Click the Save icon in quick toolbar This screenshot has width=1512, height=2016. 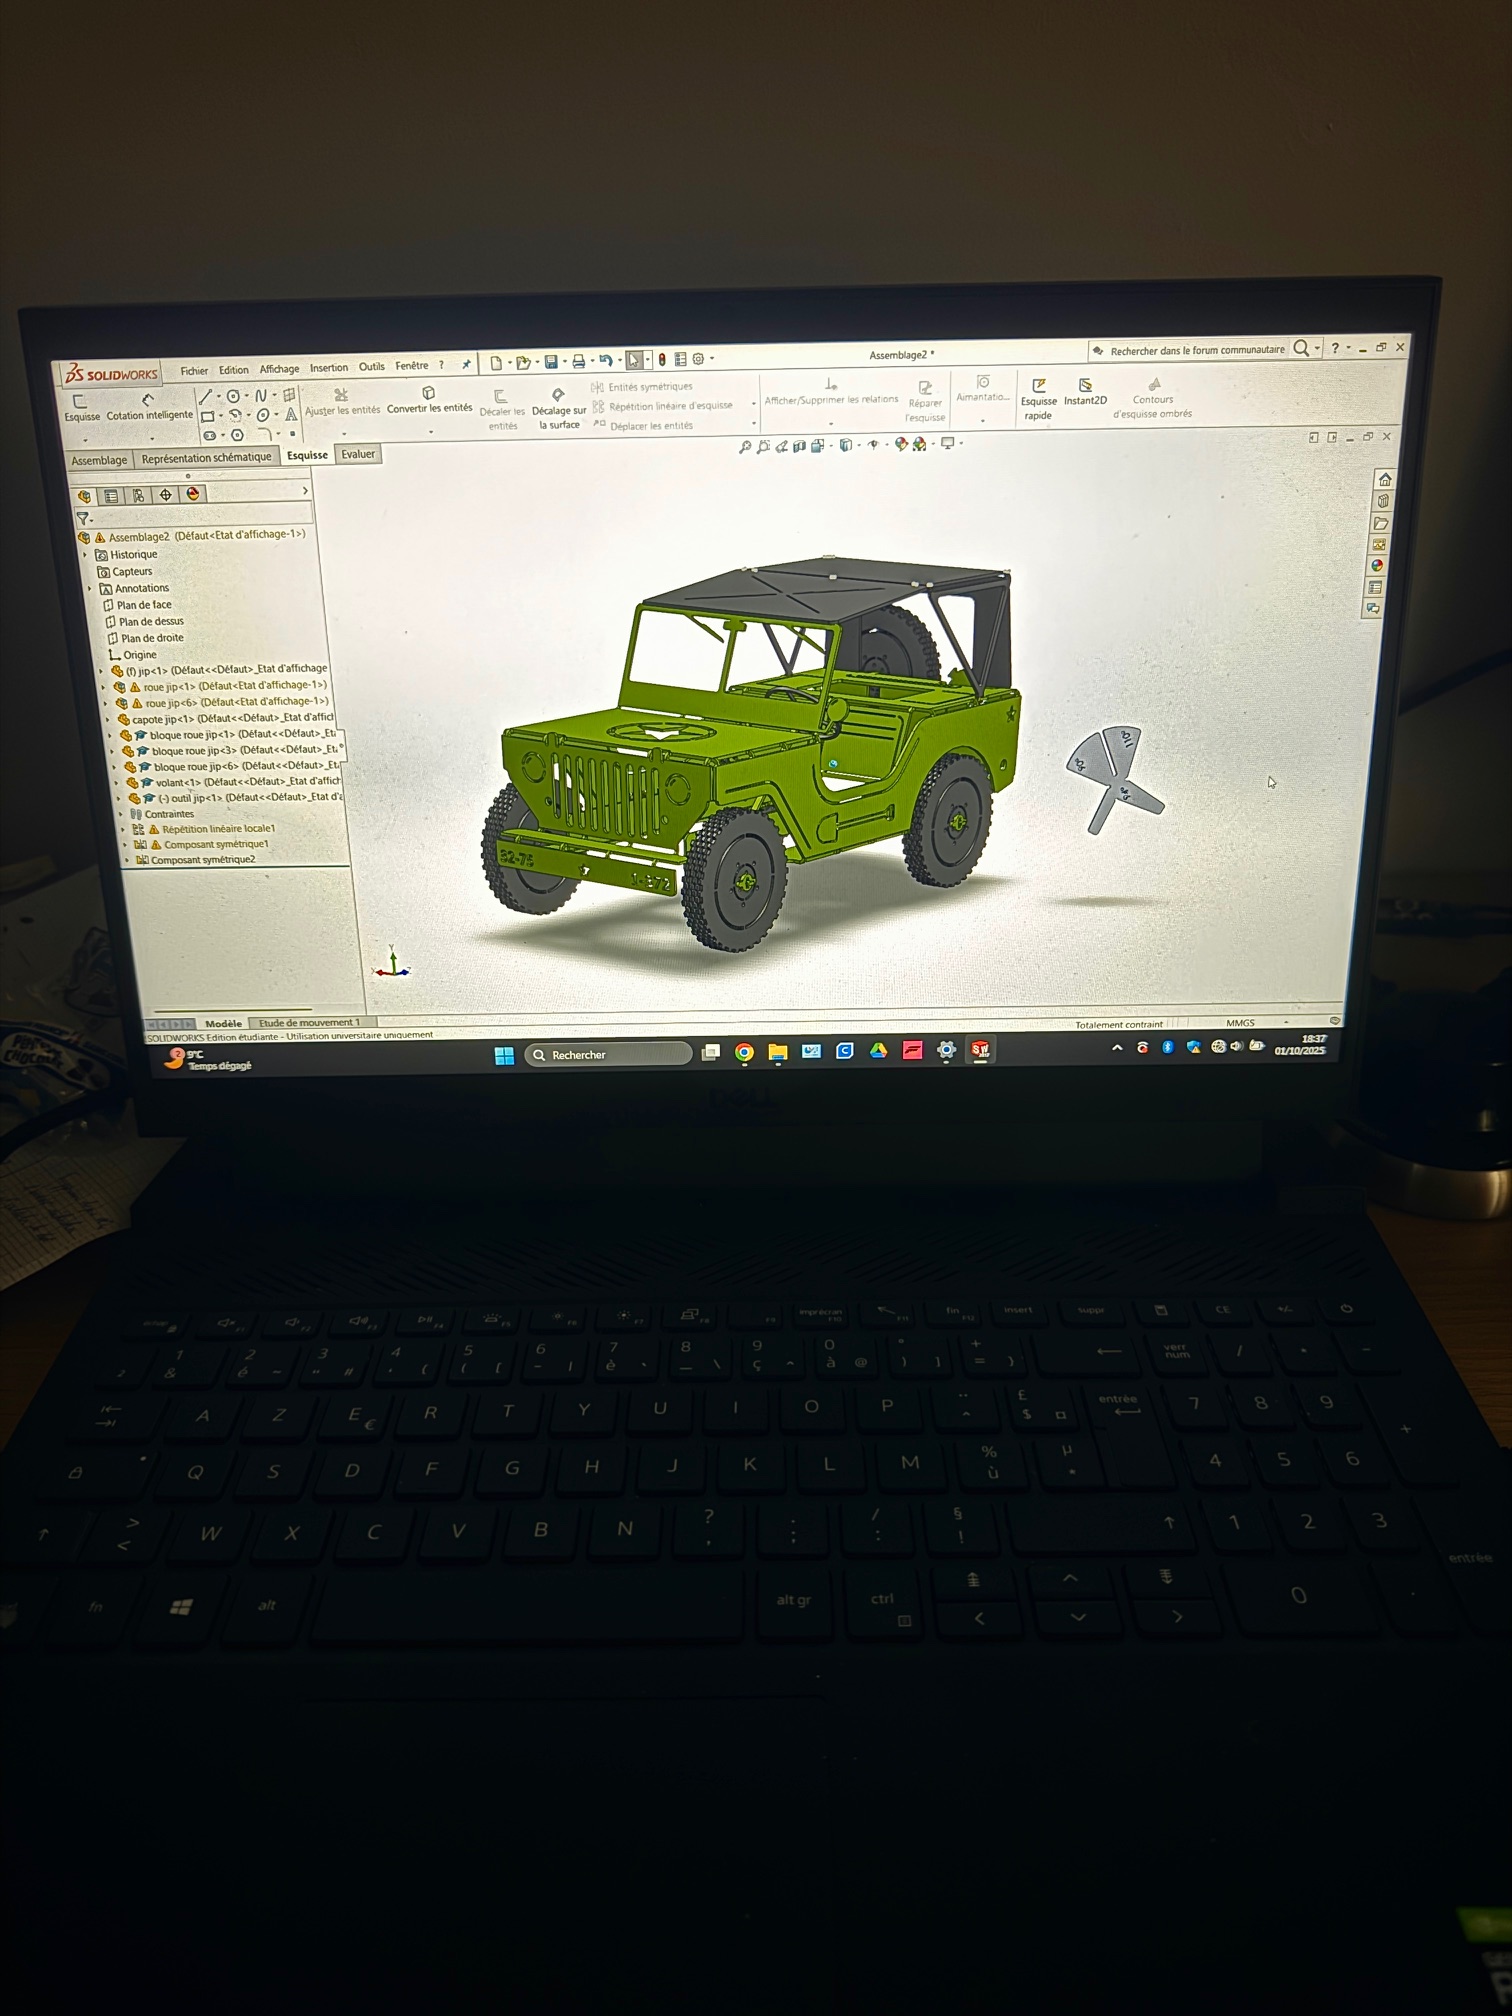tap(550, 361)
